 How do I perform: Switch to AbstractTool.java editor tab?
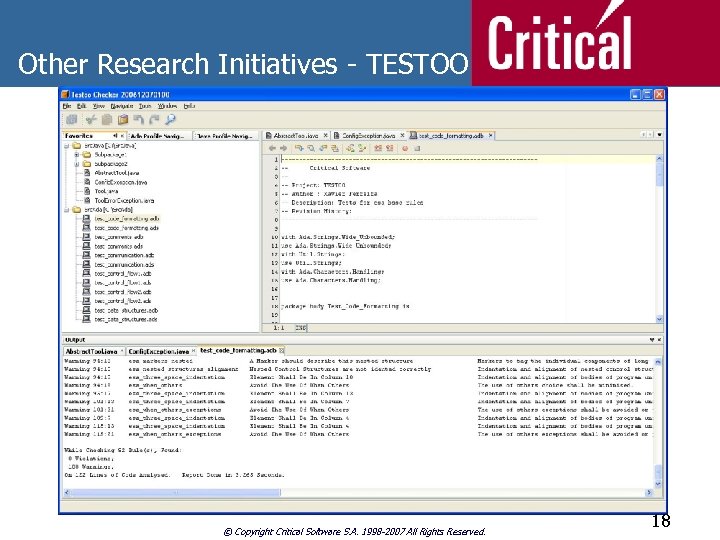(296, 135)
